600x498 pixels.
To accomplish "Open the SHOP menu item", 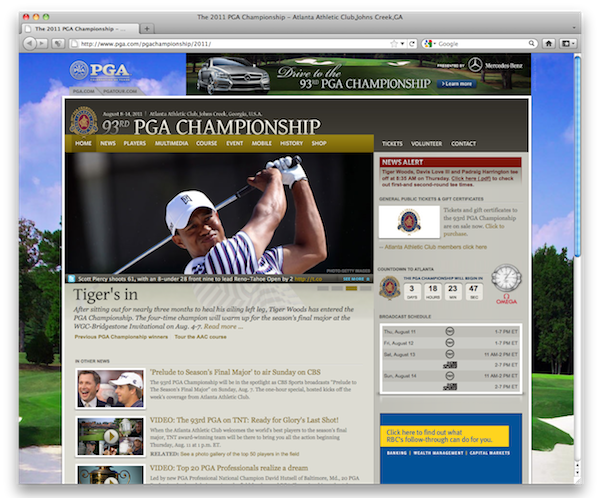I will [x=319, y=143].
